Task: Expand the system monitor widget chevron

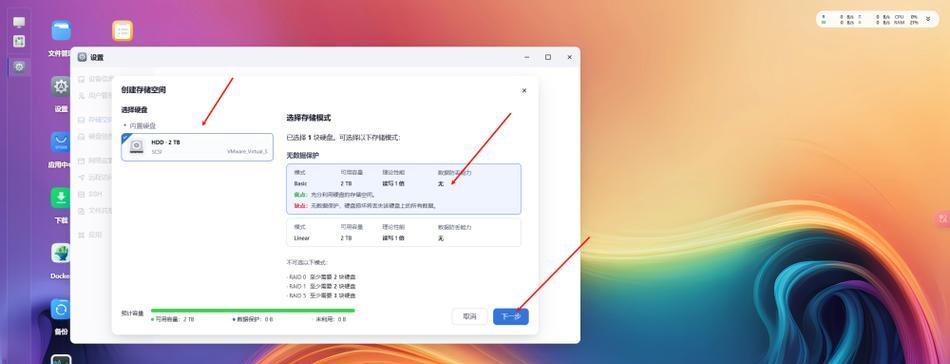Action: [x=928, y=19]
